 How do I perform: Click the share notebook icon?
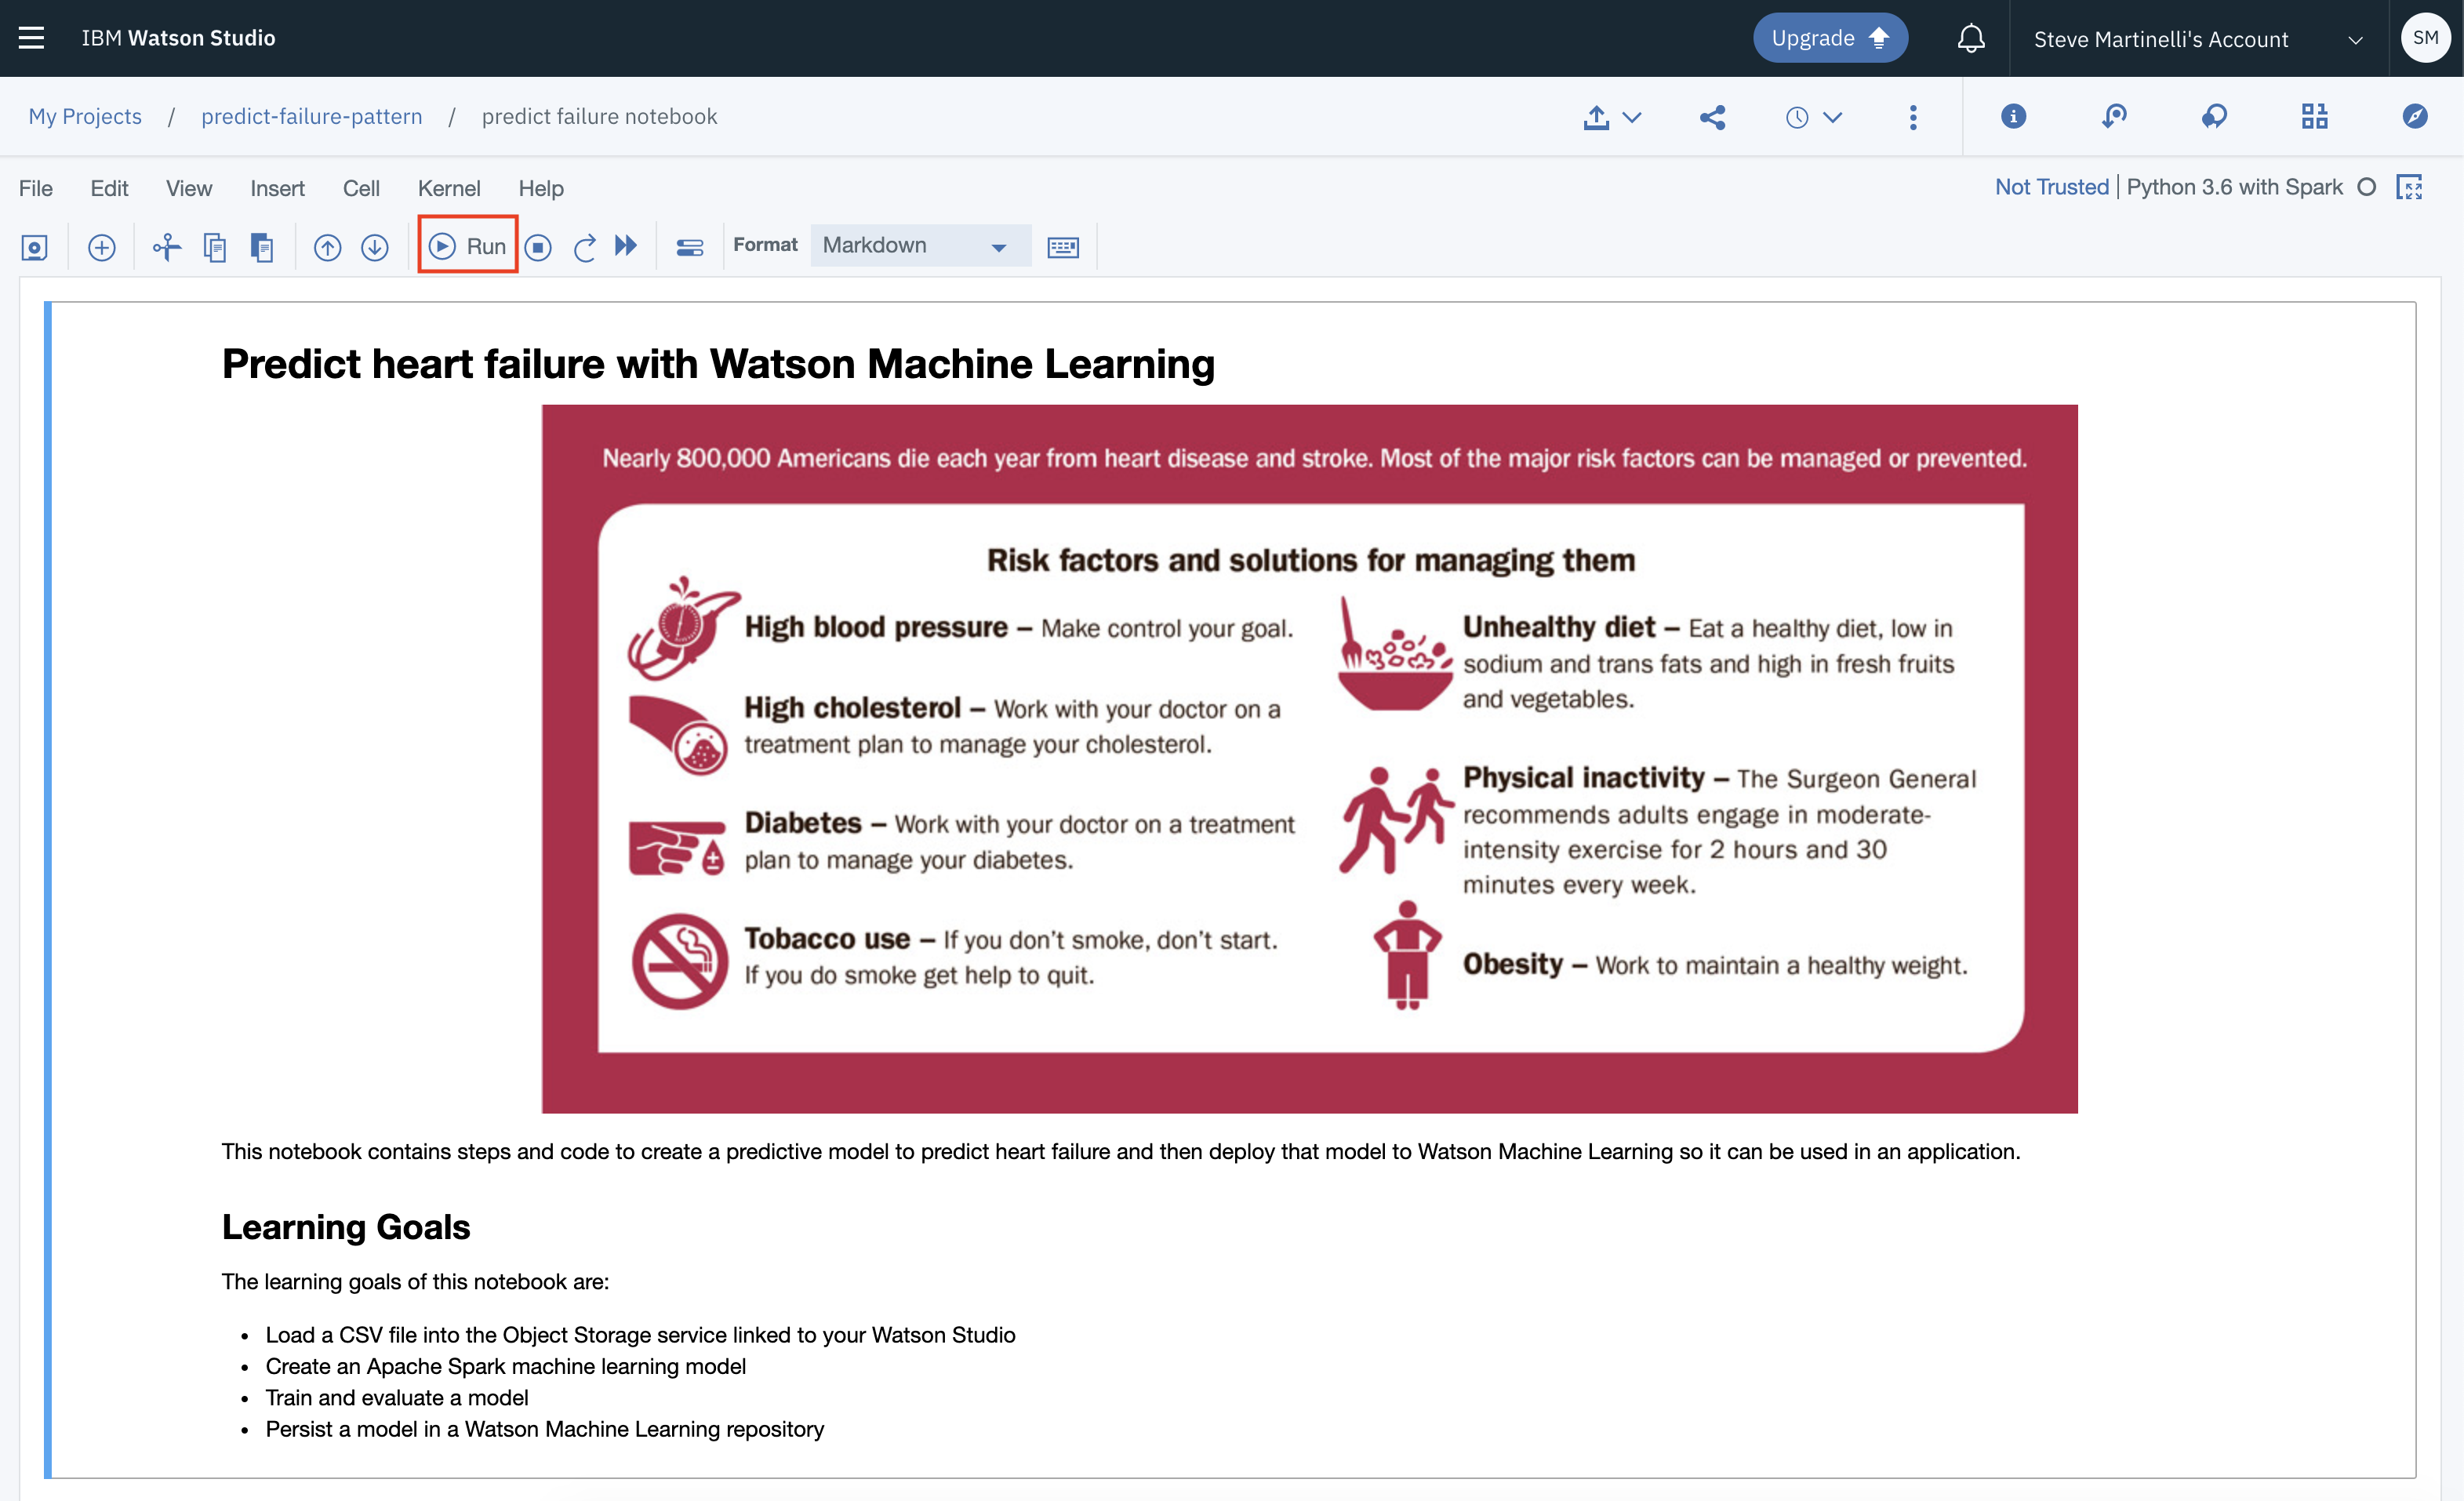1712,117
